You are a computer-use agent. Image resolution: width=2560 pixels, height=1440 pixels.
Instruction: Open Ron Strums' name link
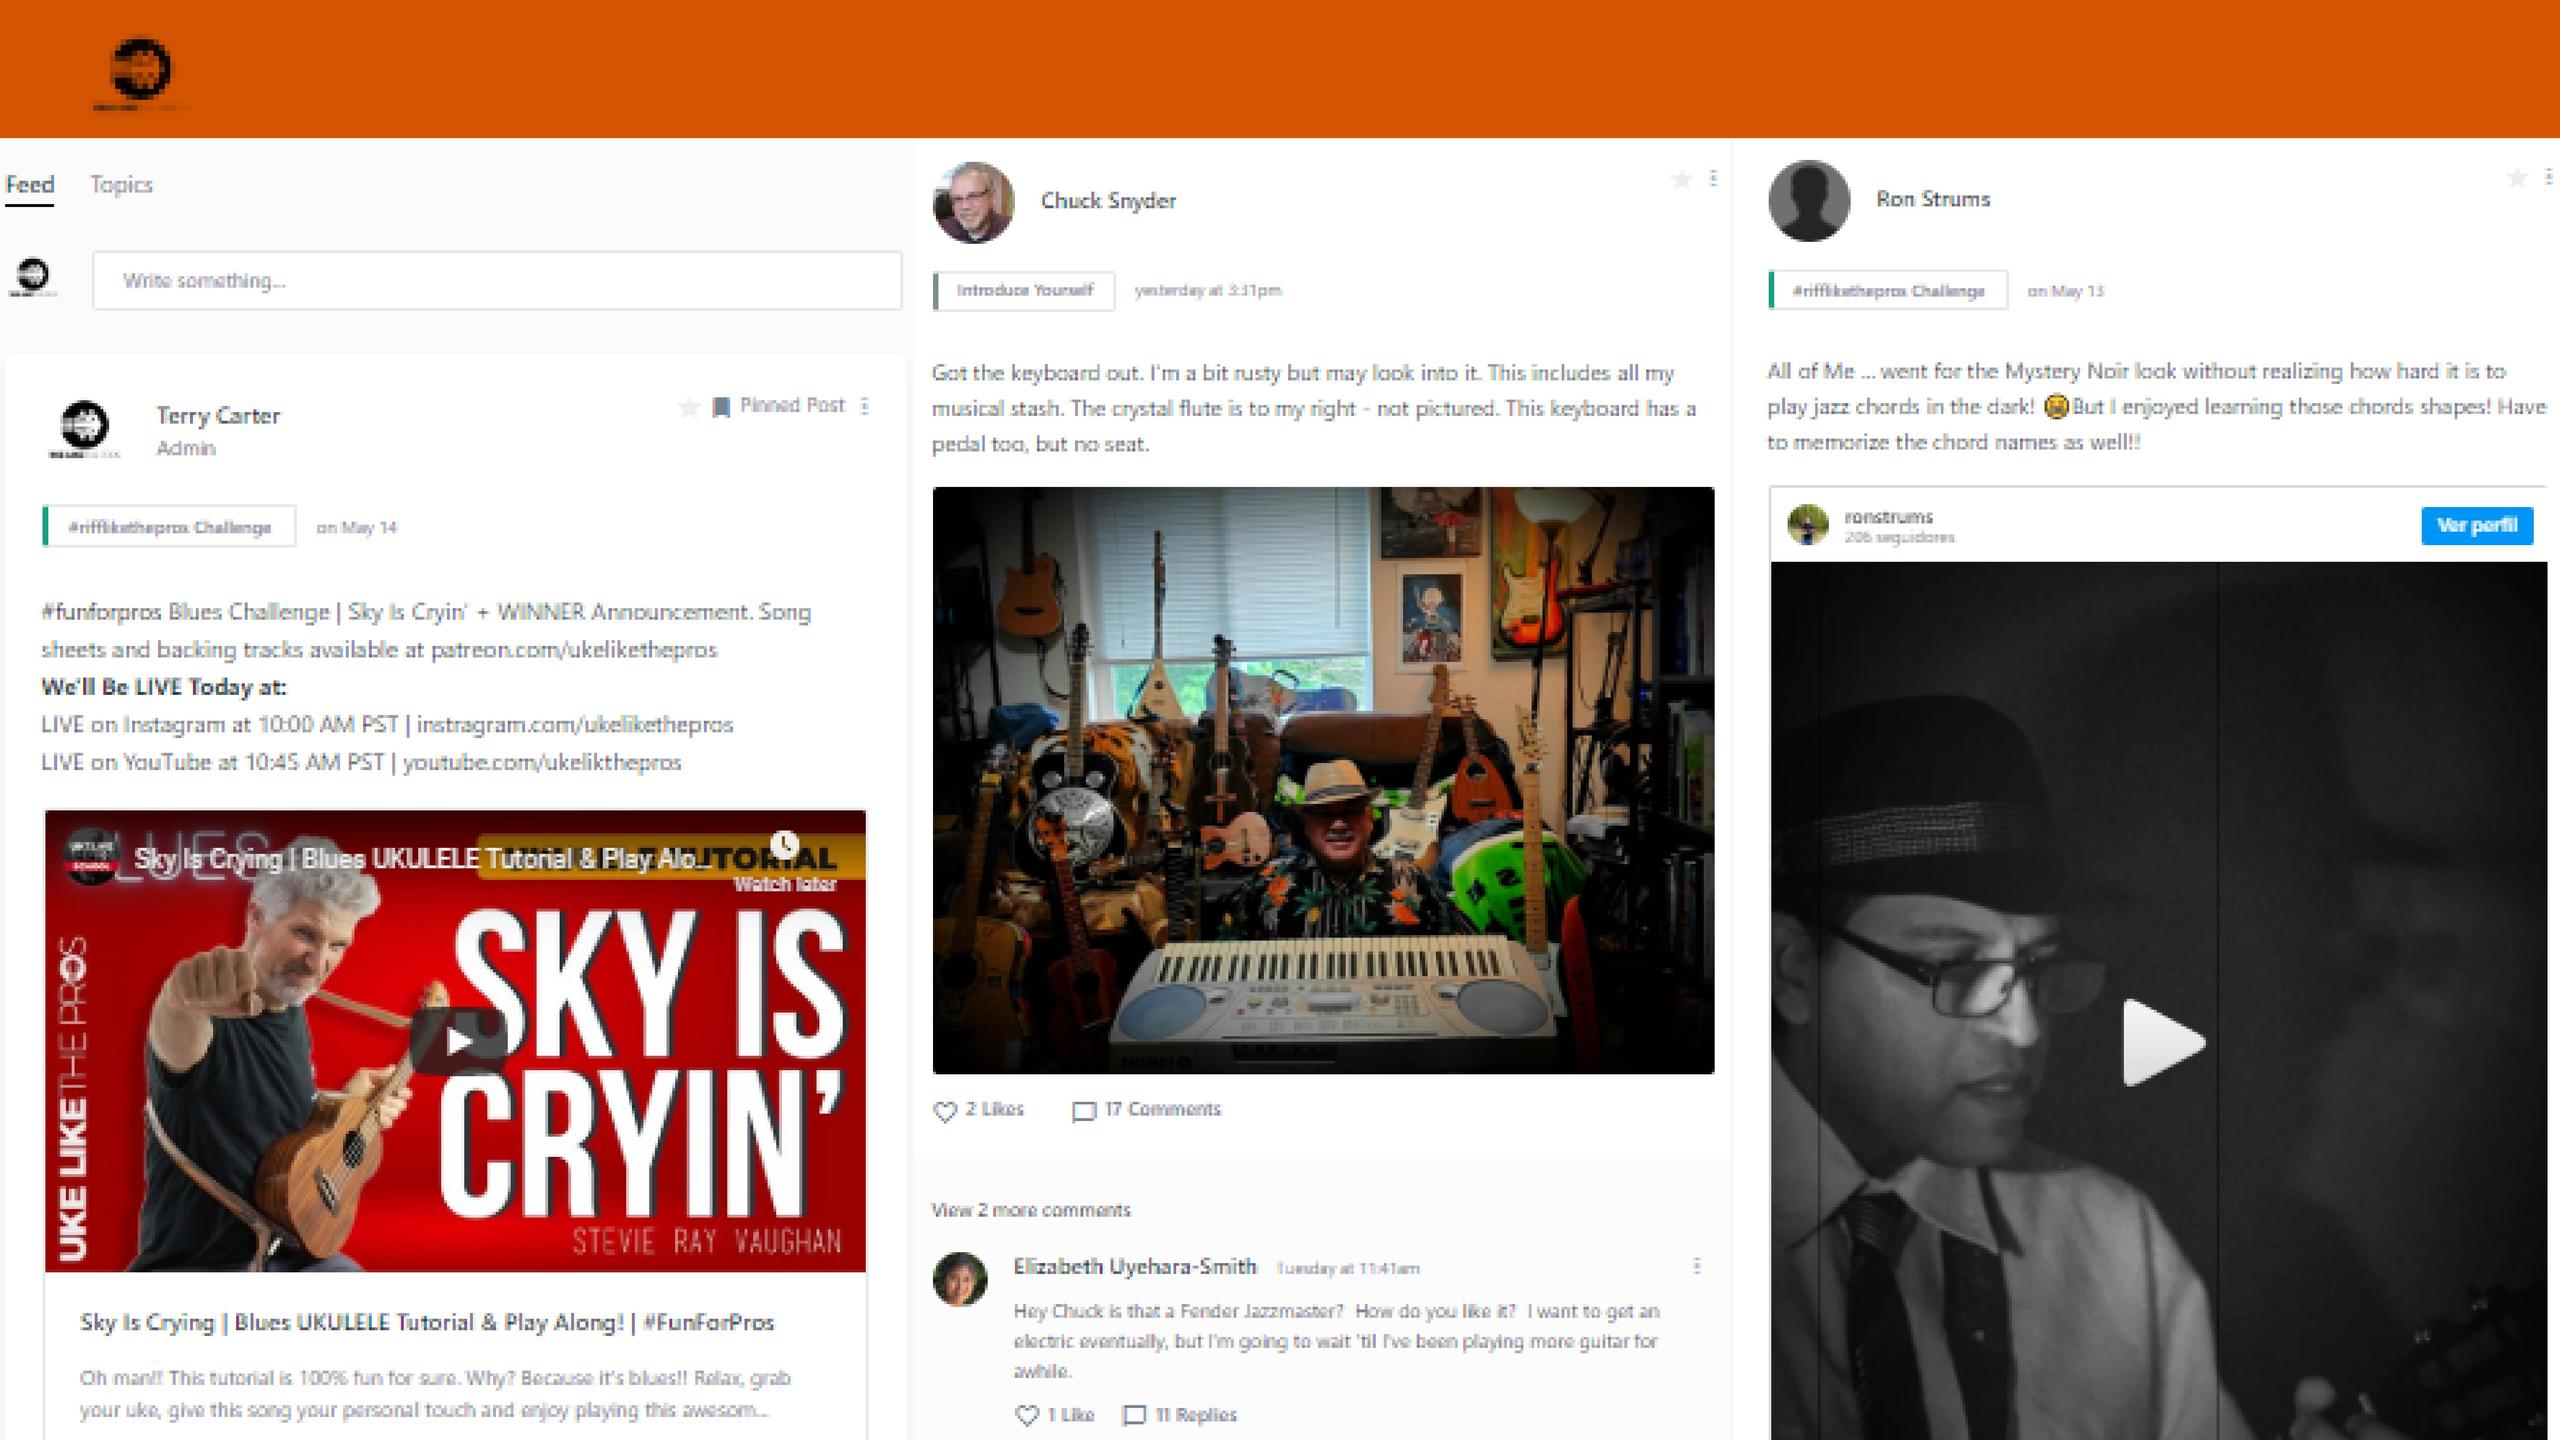[1933, 199]
